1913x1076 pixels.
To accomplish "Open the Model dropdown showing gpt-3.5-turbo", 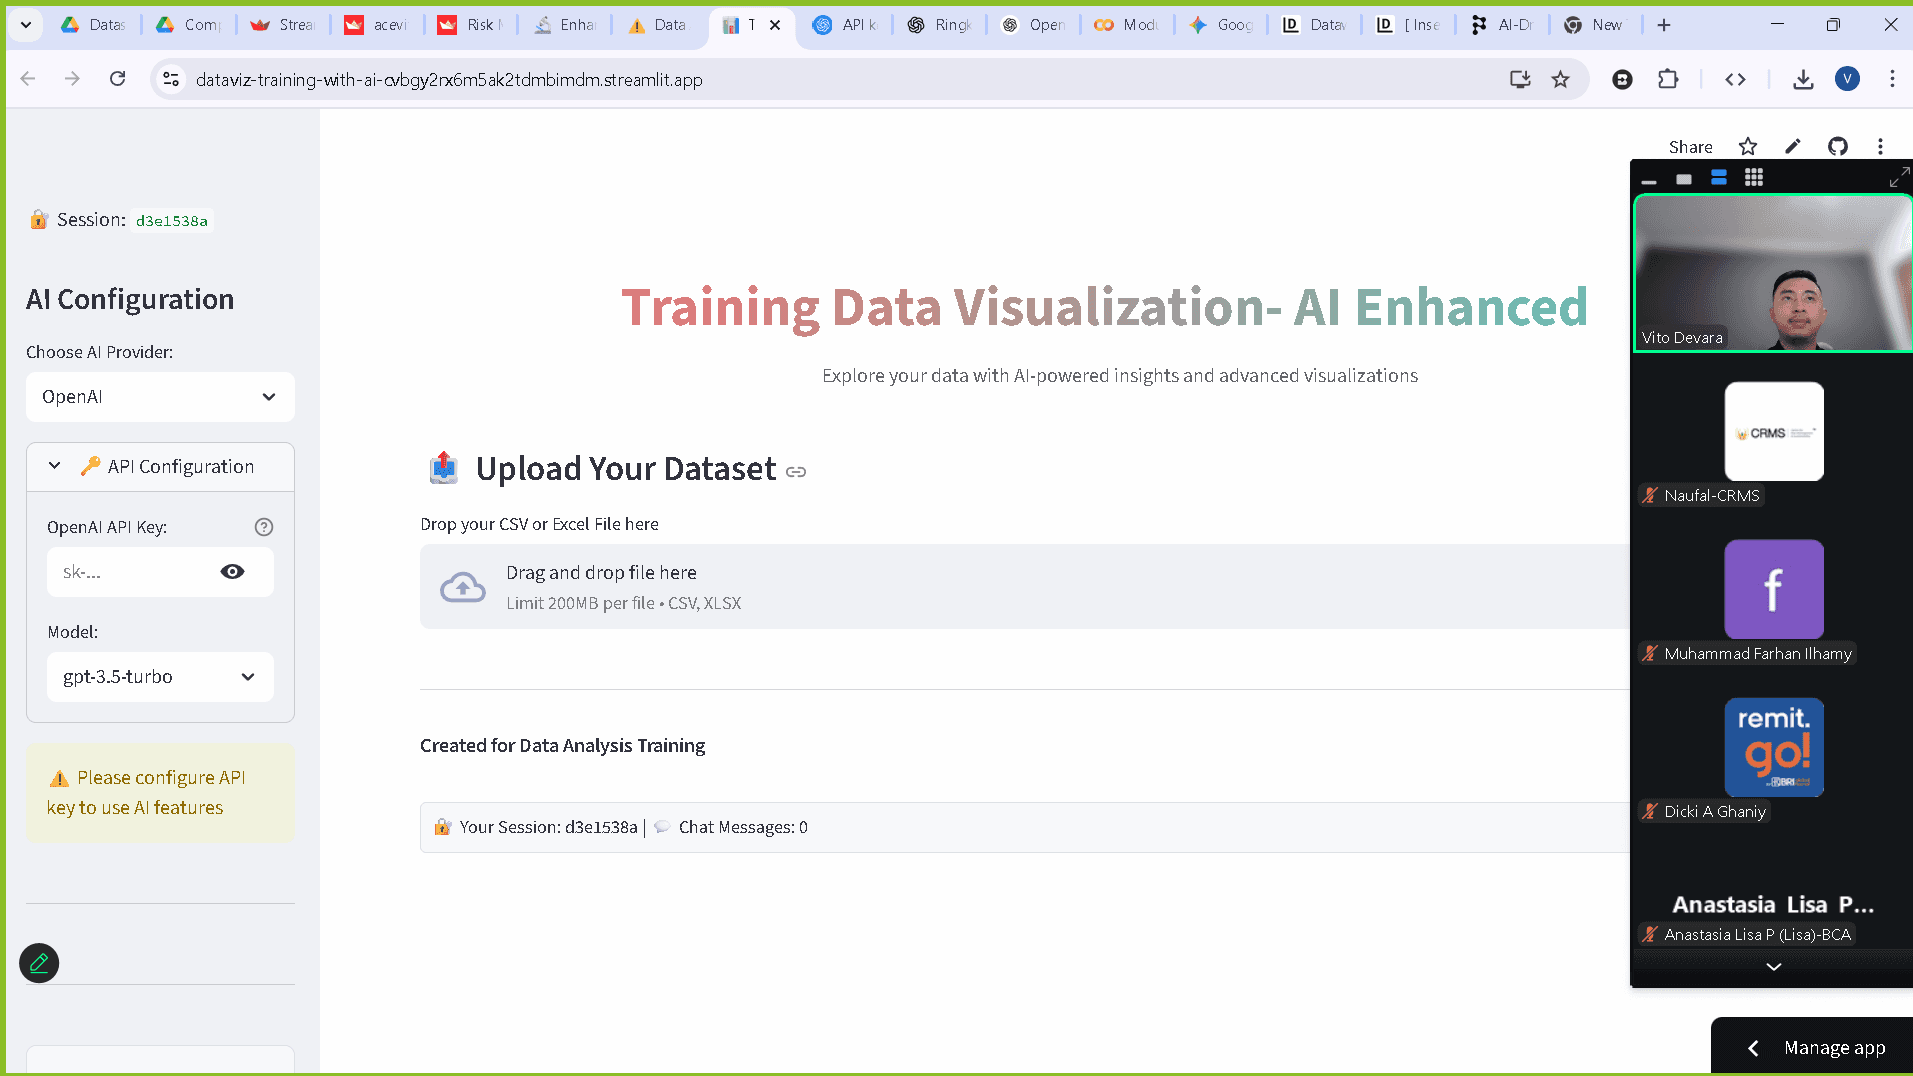I will coord(160,677).
